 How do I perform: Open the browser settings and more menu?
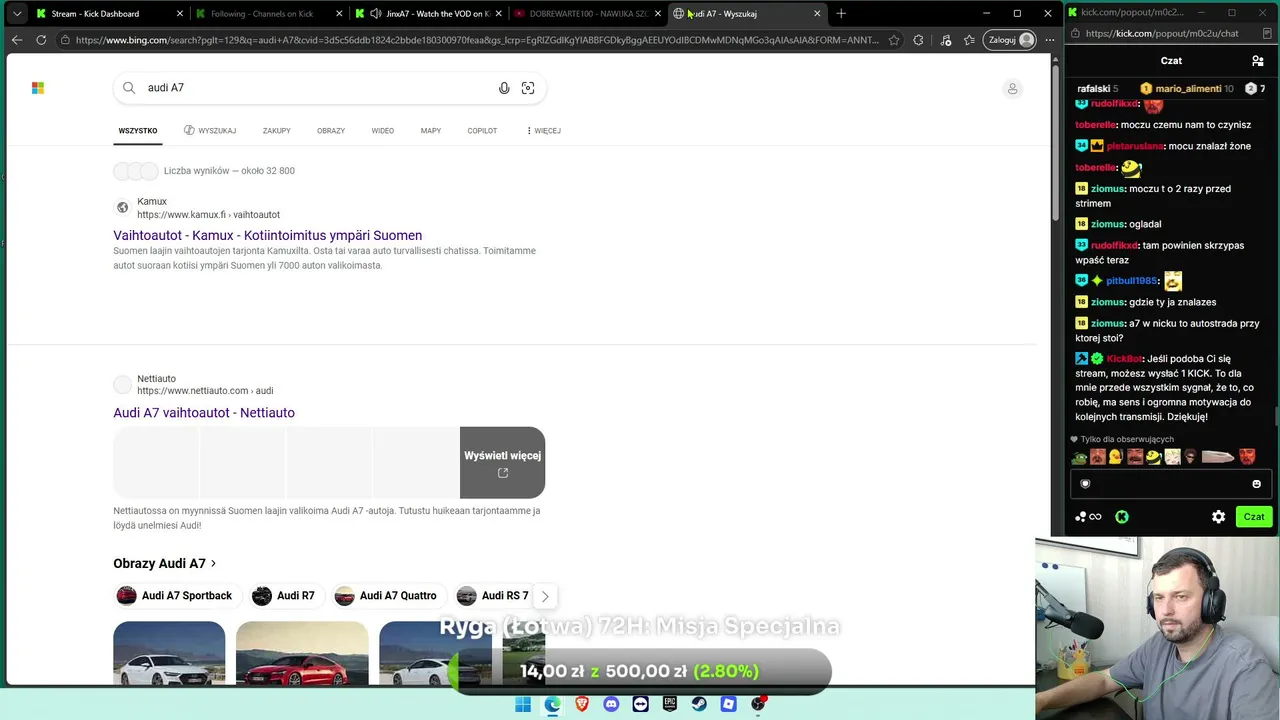click(x=1049, y=40)
